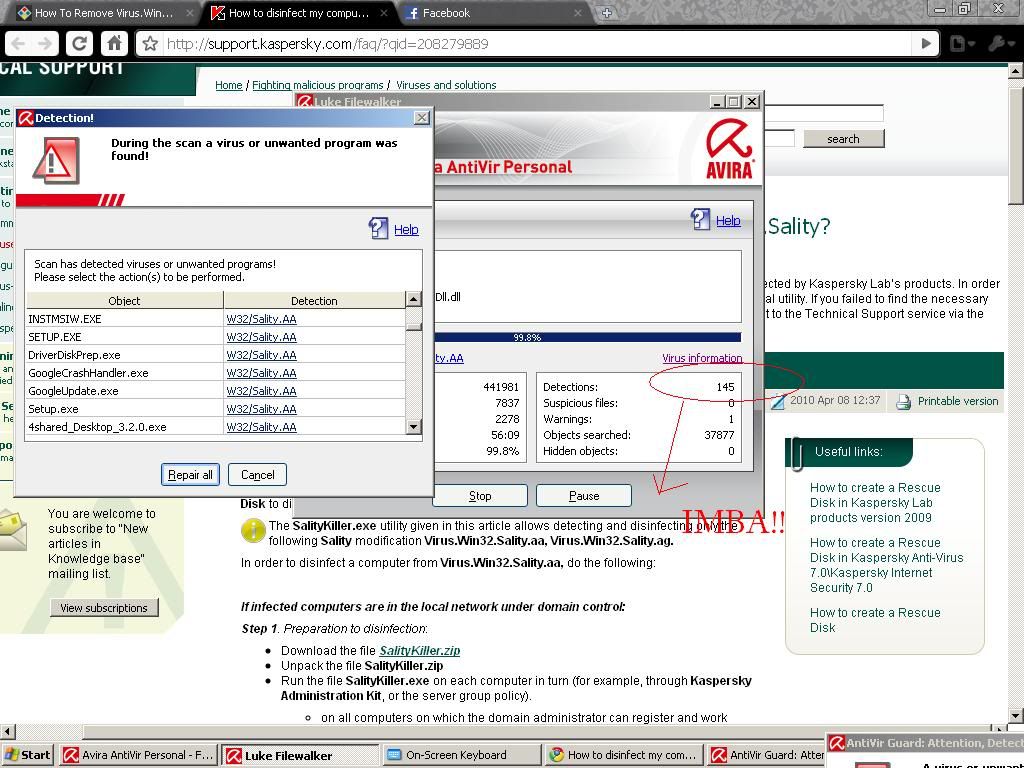Open On-Screen Keyboard from the taskbar

click(x=461, y=755)
